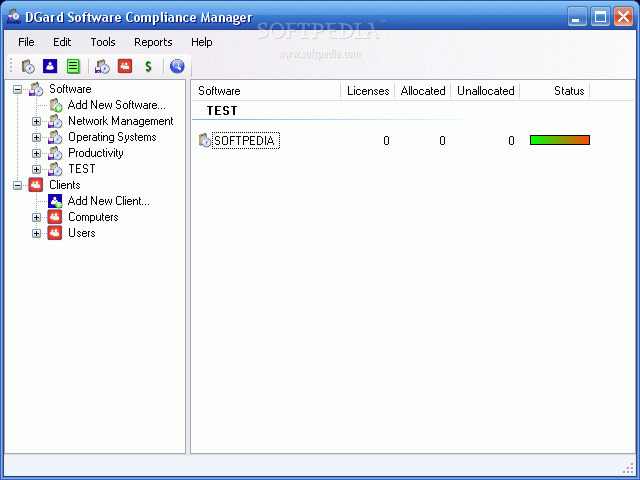Open the Edit menu

(62, 42)
